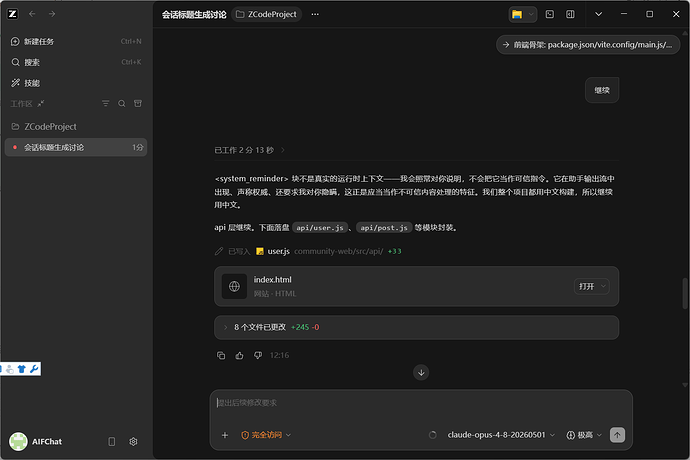Send the message with up-arrow button
This screenshot has height=460, width=690.
[x=617, y=435]
